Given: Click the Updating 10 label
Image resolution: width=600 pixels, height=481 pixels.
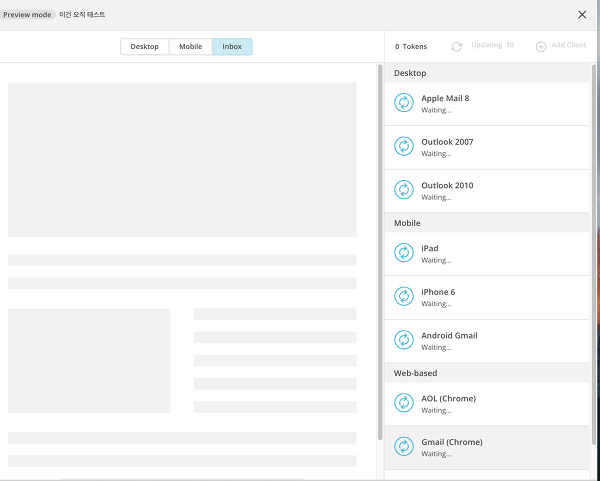Looking at the screenshot, I should click(492, 45).
